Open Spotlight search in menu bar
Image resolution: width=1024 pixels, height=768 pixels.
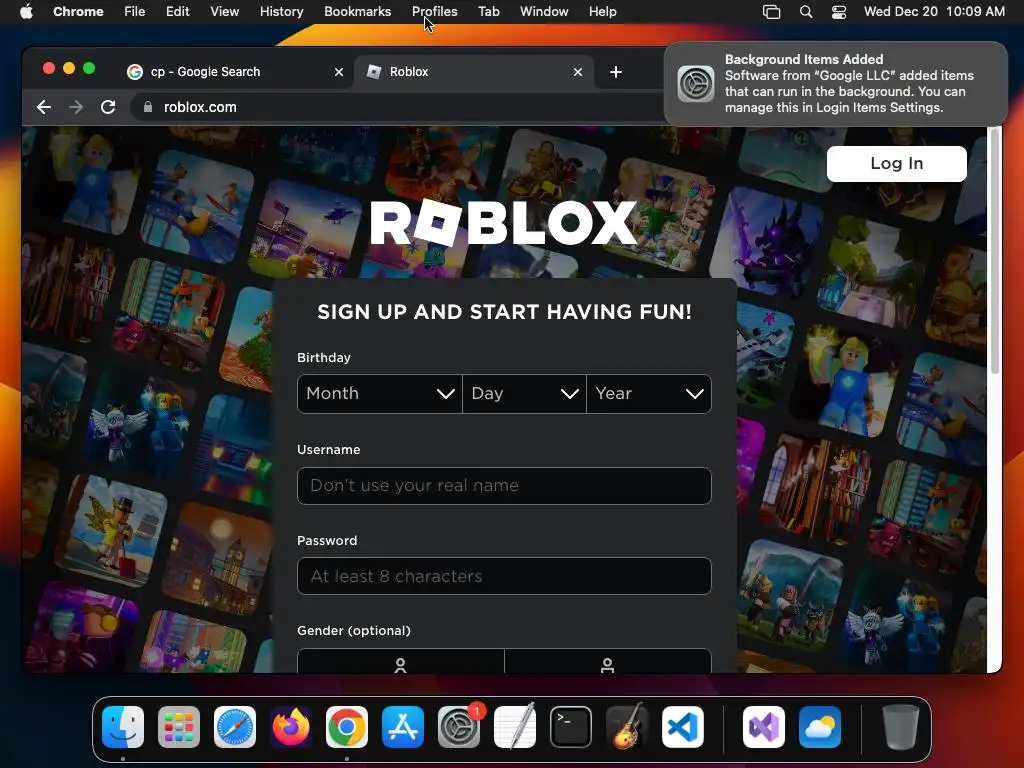coord(806,12)
